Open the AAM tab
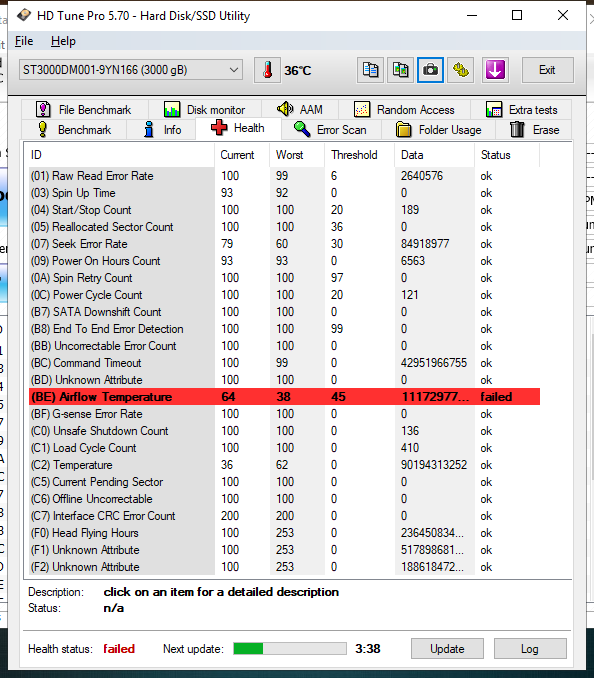Image resolution: width=594 pixels, height=678 pixels. pos(300,110)
